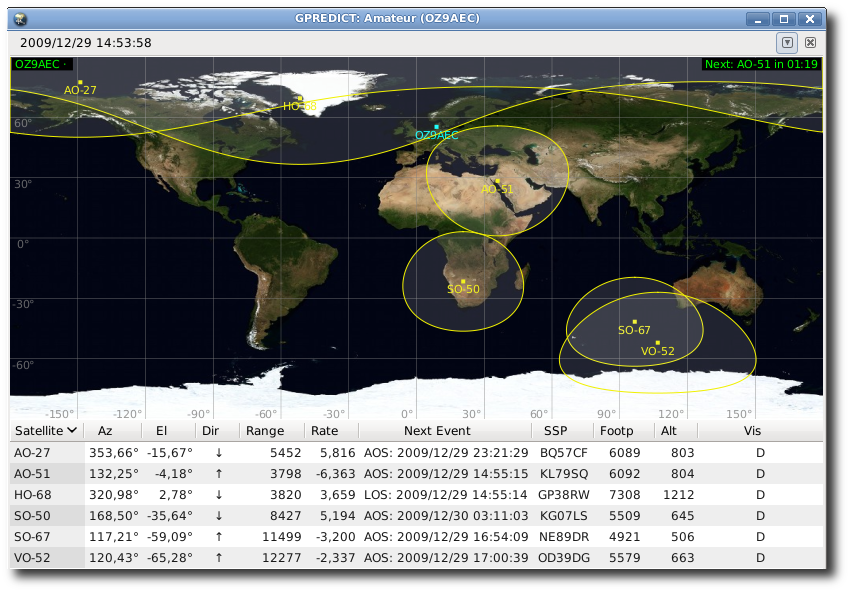850x592 pixels.
Task: Click the SO-67 satellite marker on map
Action: (635, 322)
